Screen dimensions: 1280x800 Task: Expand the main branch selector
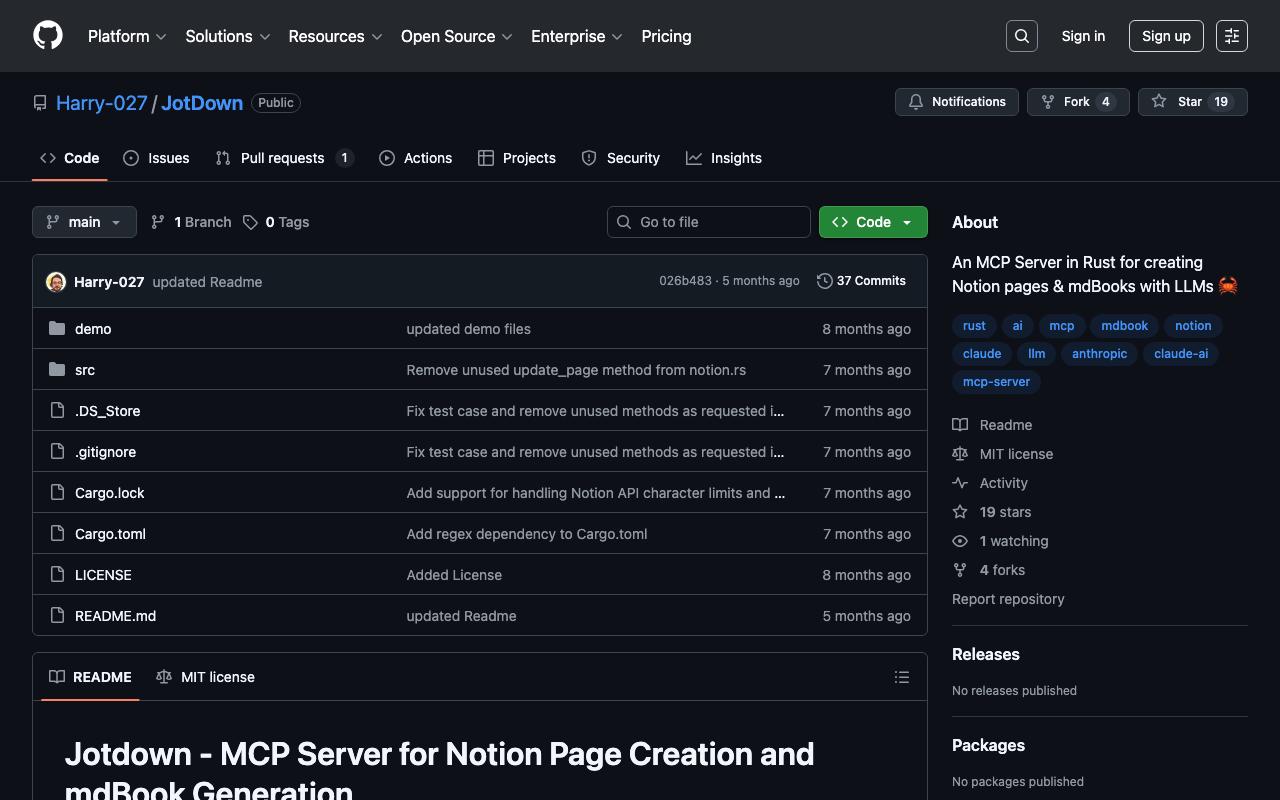[84, 222]
